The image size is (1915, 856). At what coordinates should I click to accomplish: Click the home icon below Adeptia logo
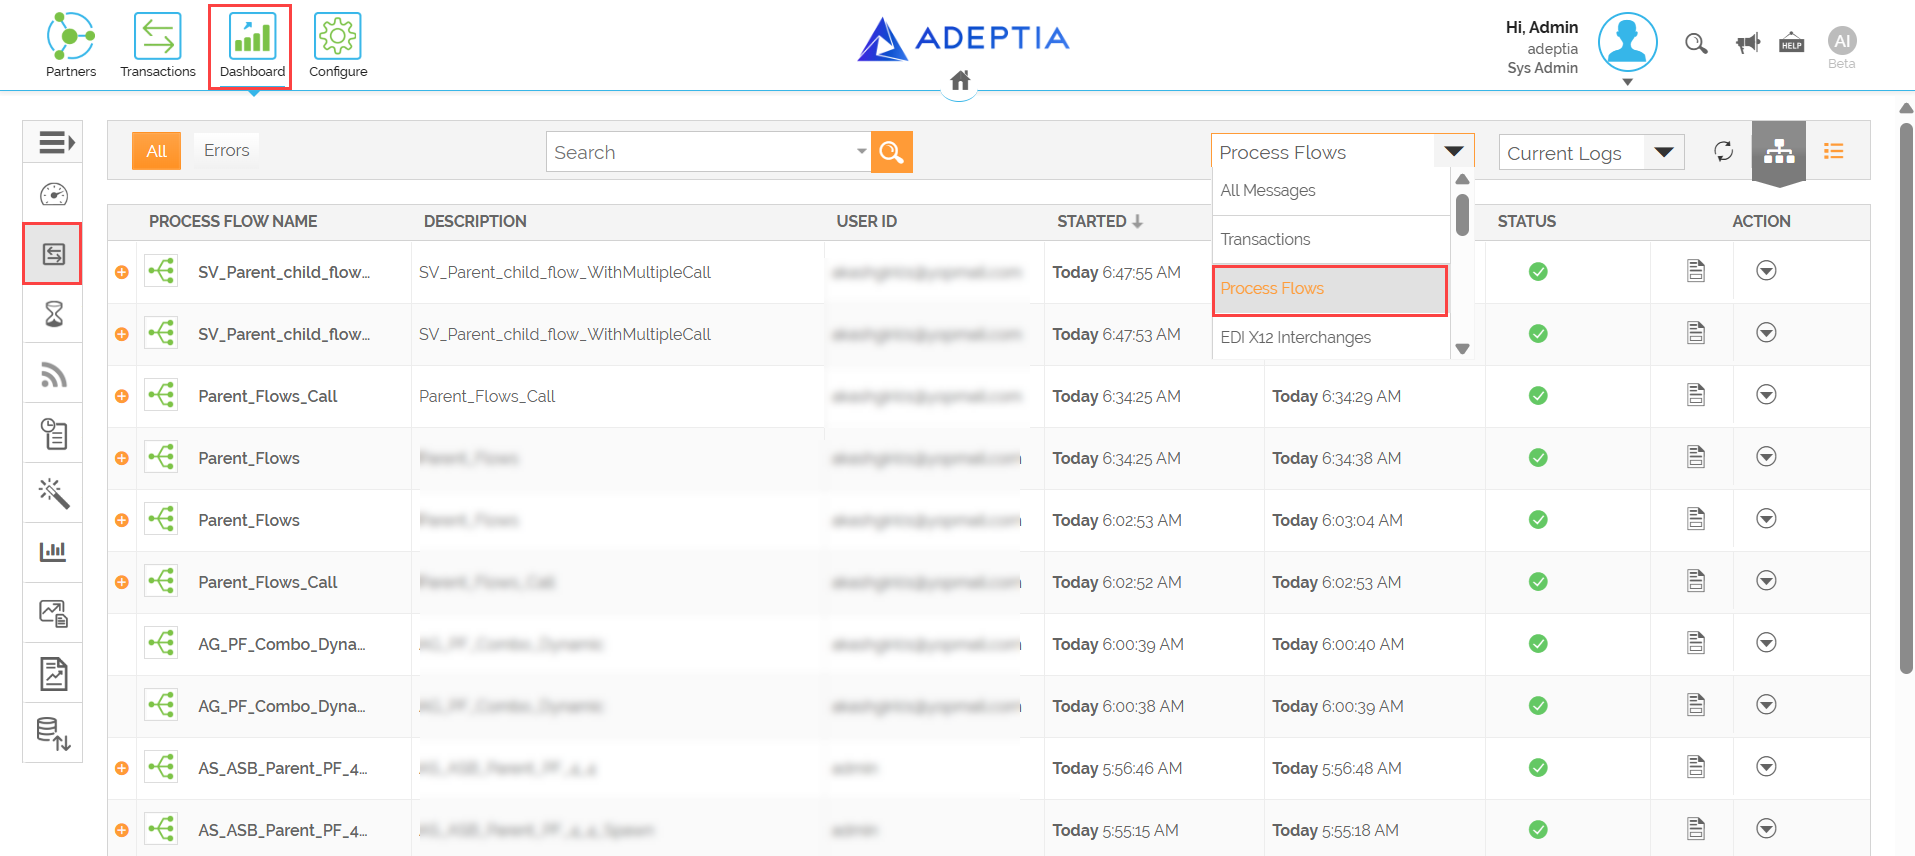click(x=960, y=81)
